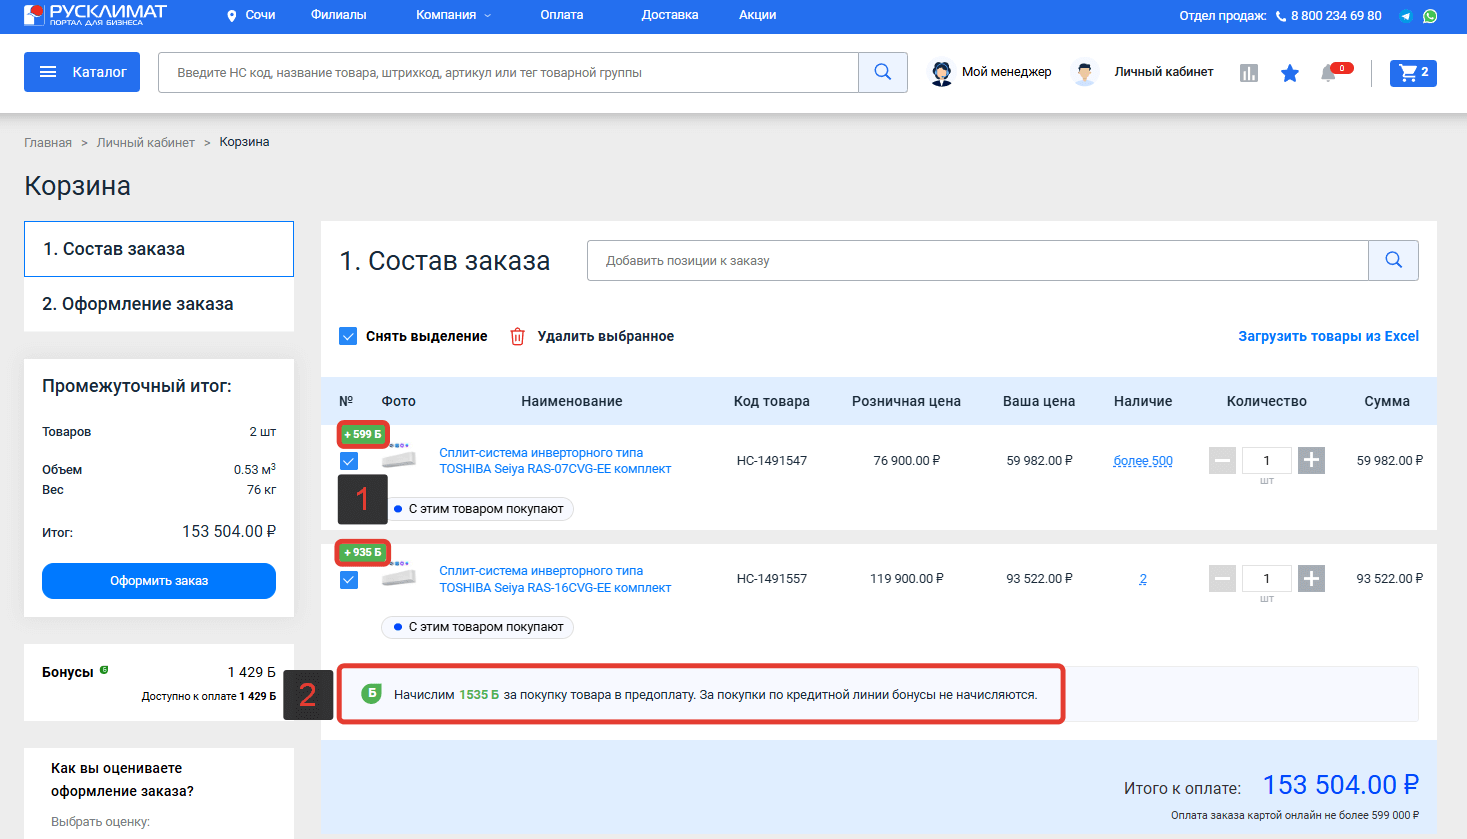Open the Toshiba RAS-07CVG-EE product link
Image resolution: width=1467 pixels, height=839 pixels.
click(555, 461)
